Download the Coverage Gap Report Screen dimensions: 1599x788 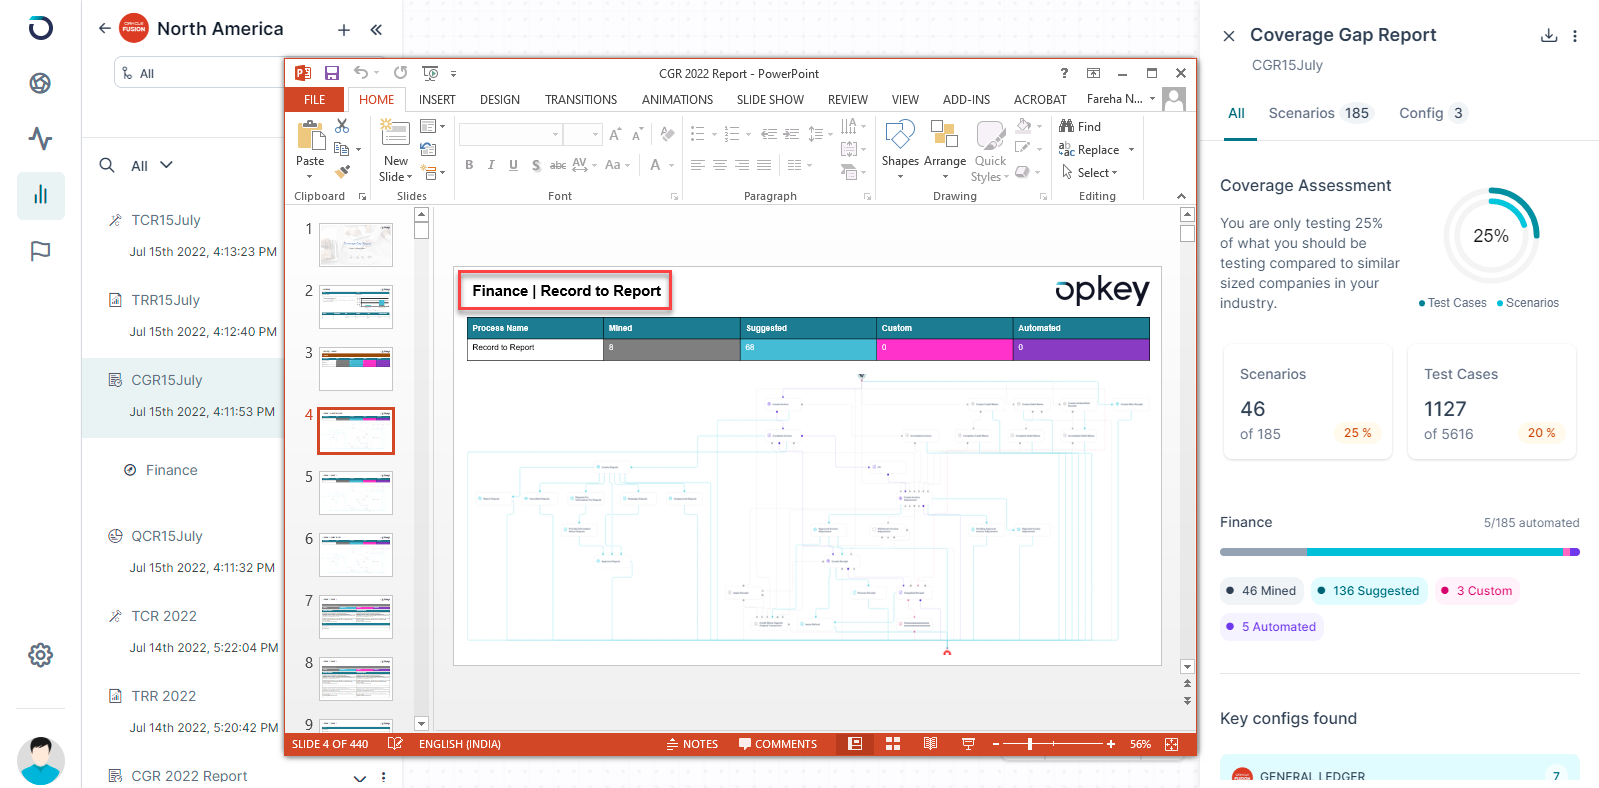click(x=1549, y=35)
